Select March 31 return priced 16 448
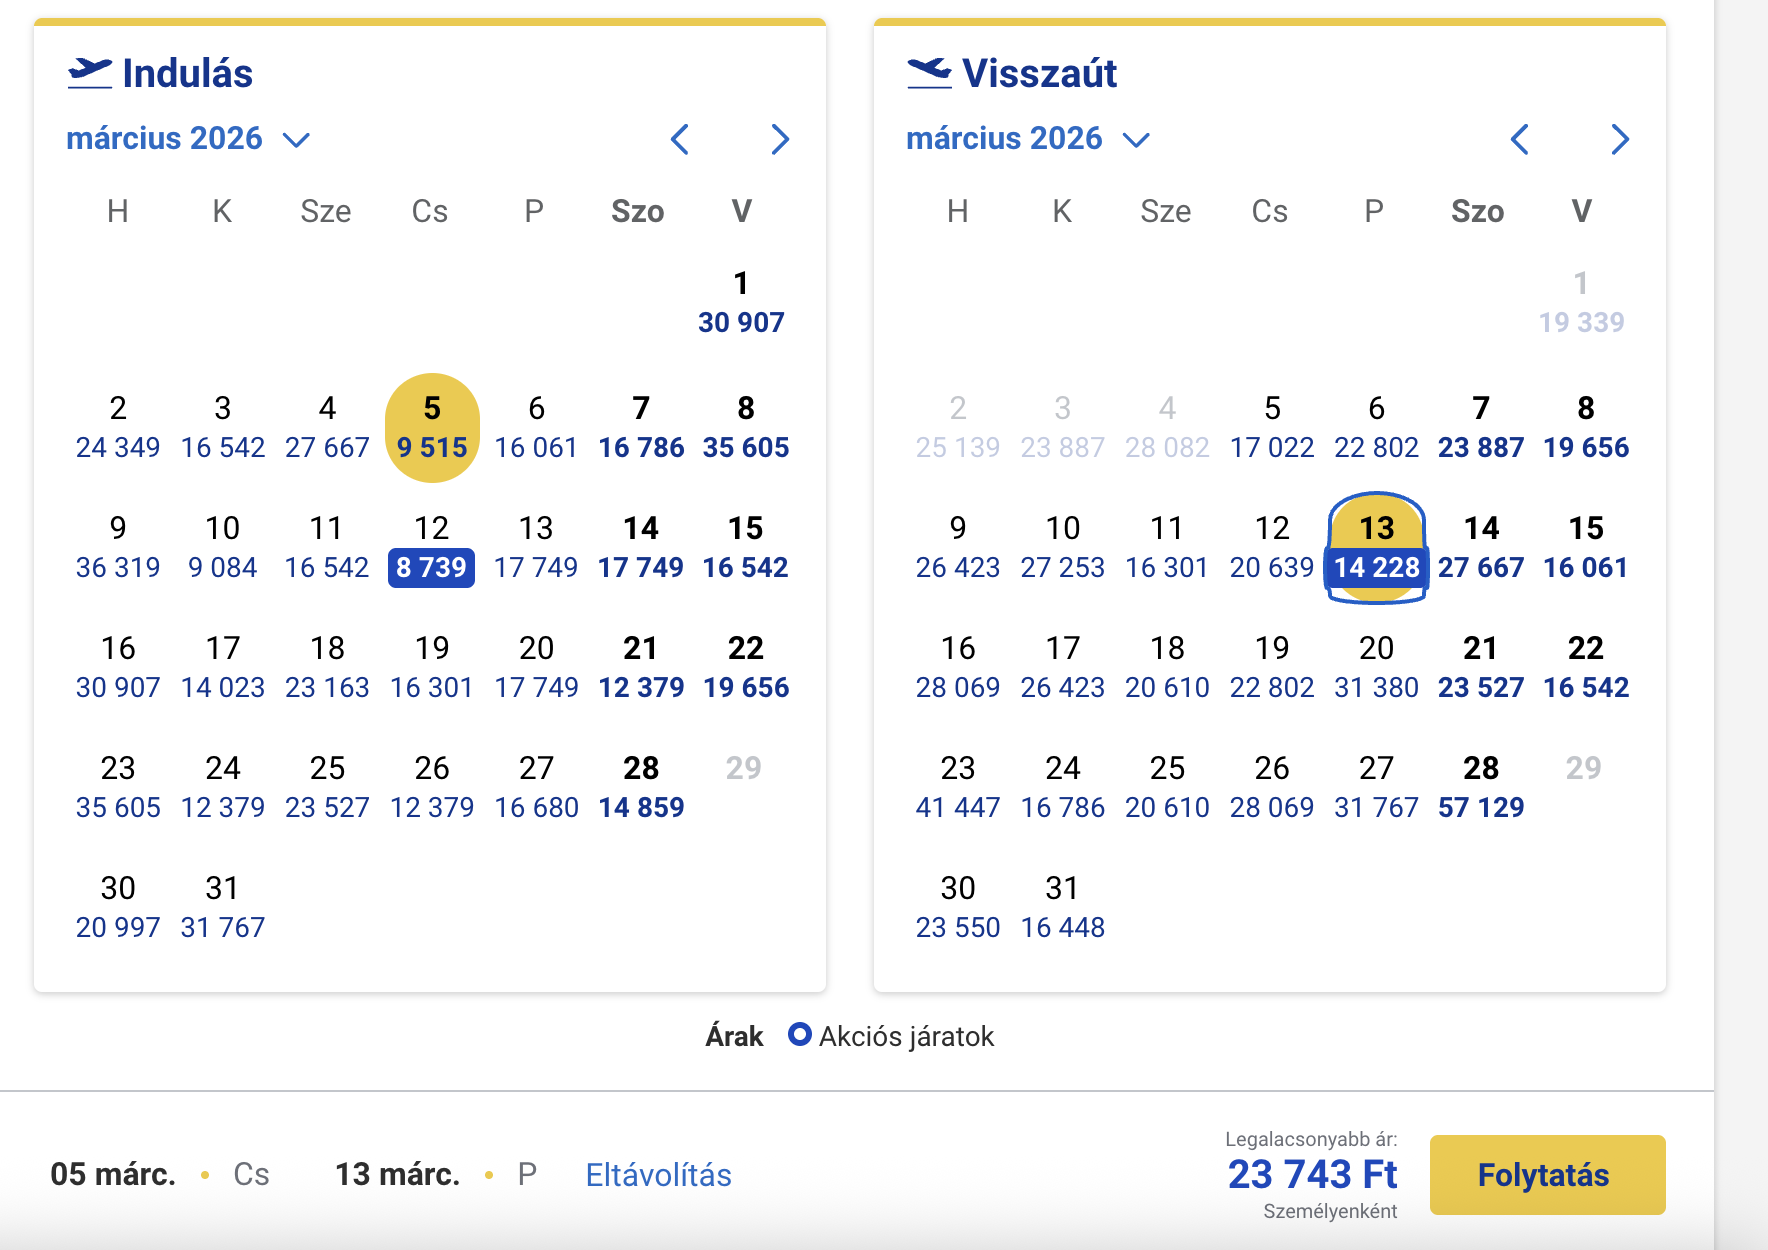Image resolution: width=1768 pixels, height=1250 pixels. [x=1063, y=907]
